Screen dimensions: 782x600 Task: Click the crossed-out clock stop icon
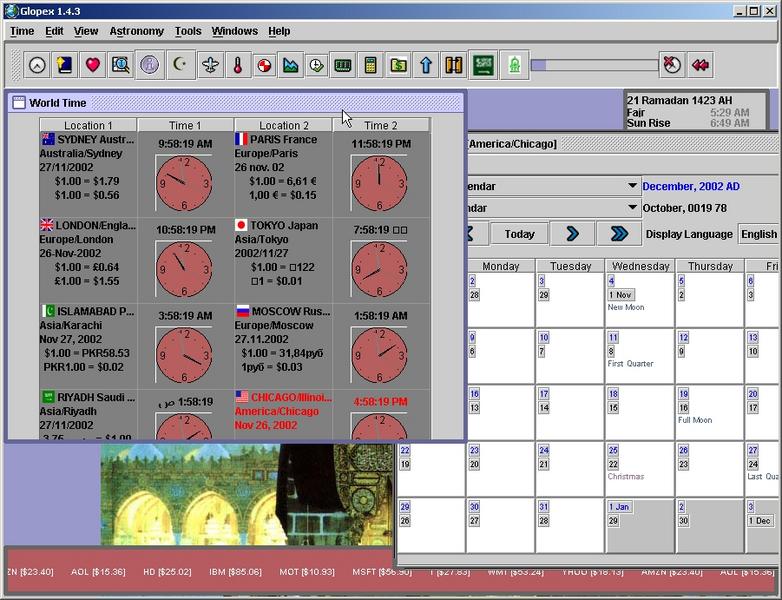[x=672, y=65]
